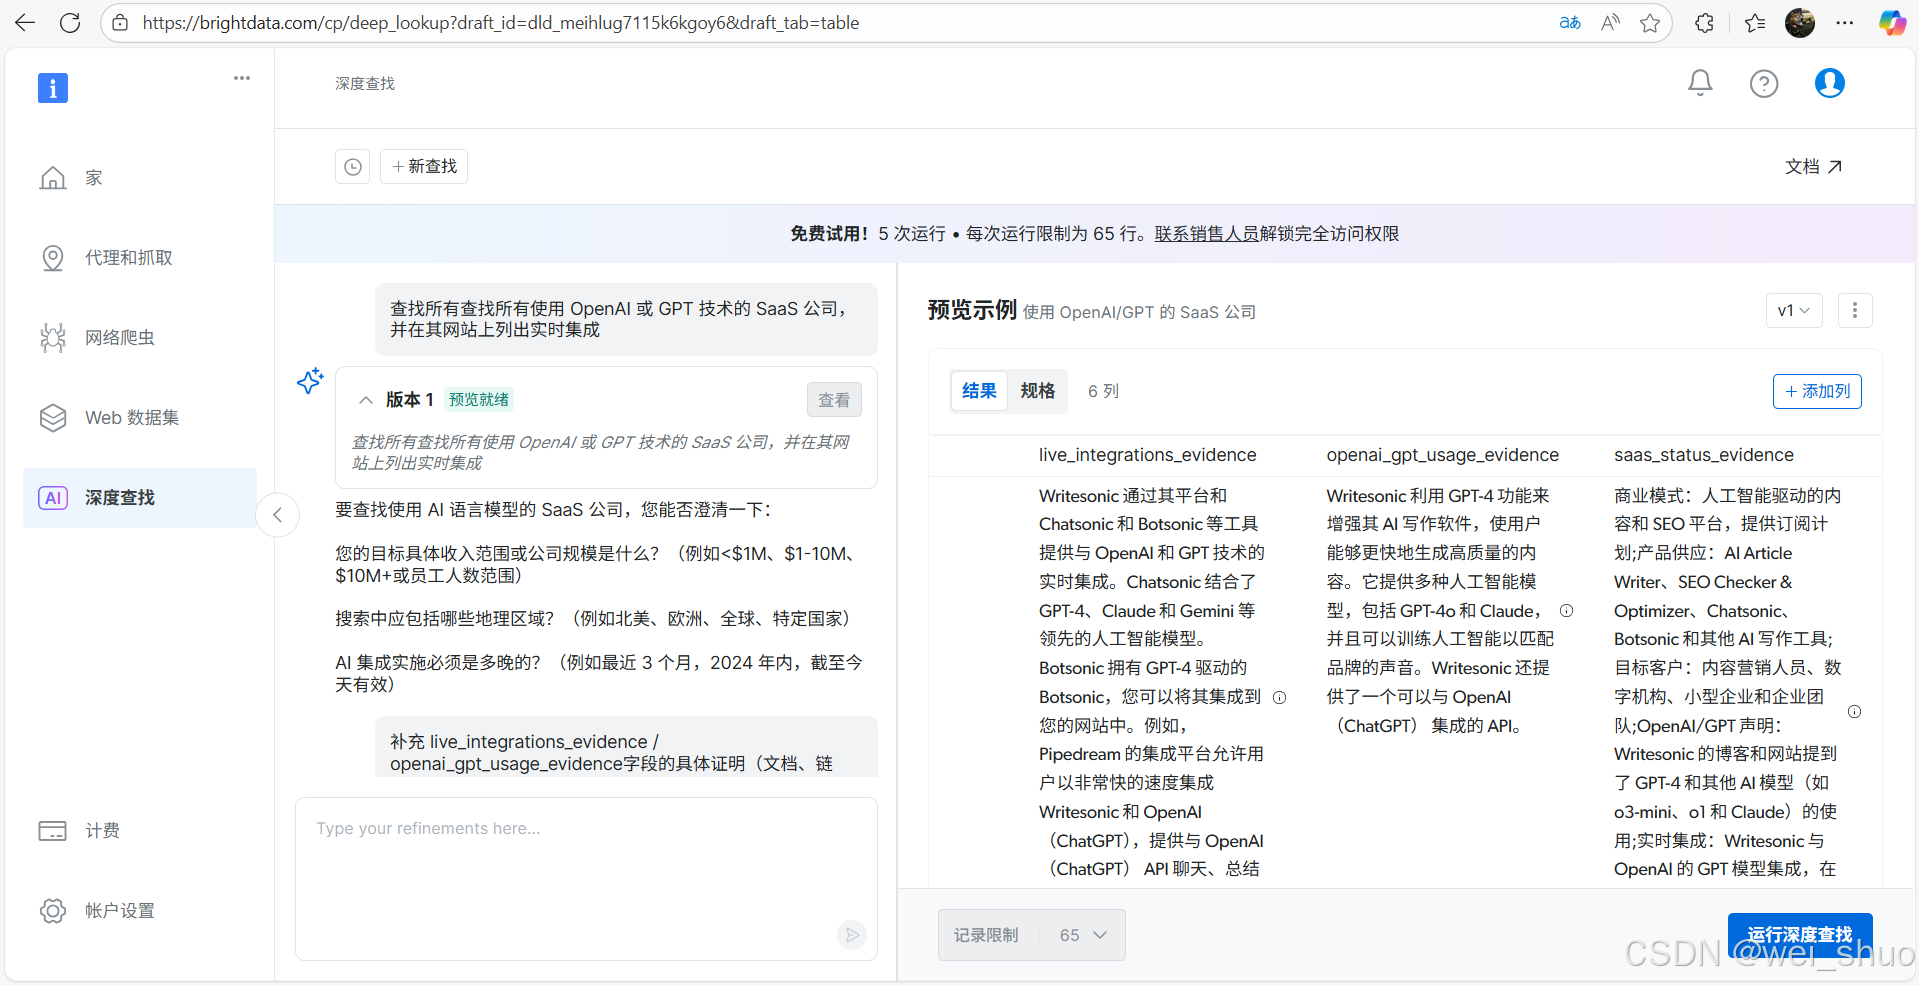
Task: Click the AI sparkle icon near version 1
Action: click(x=310, y=380)
